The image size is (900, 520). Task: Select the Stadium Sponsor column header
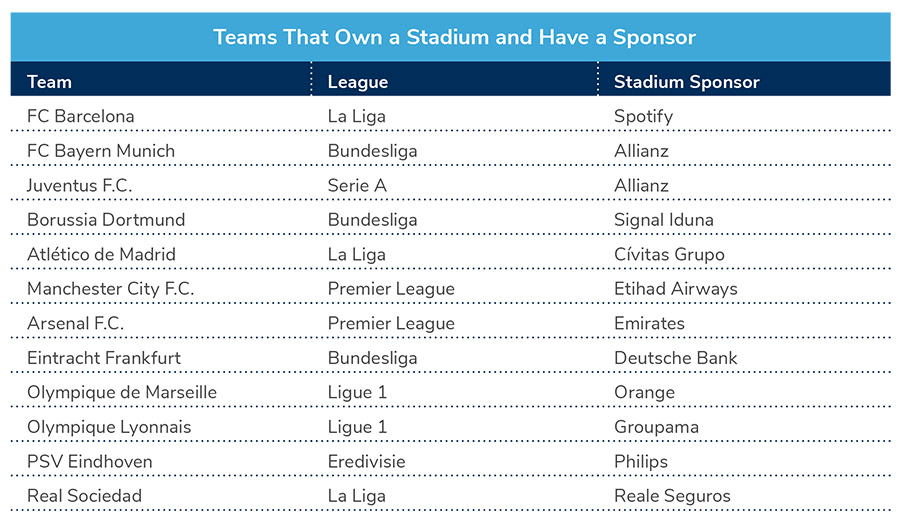686,82
